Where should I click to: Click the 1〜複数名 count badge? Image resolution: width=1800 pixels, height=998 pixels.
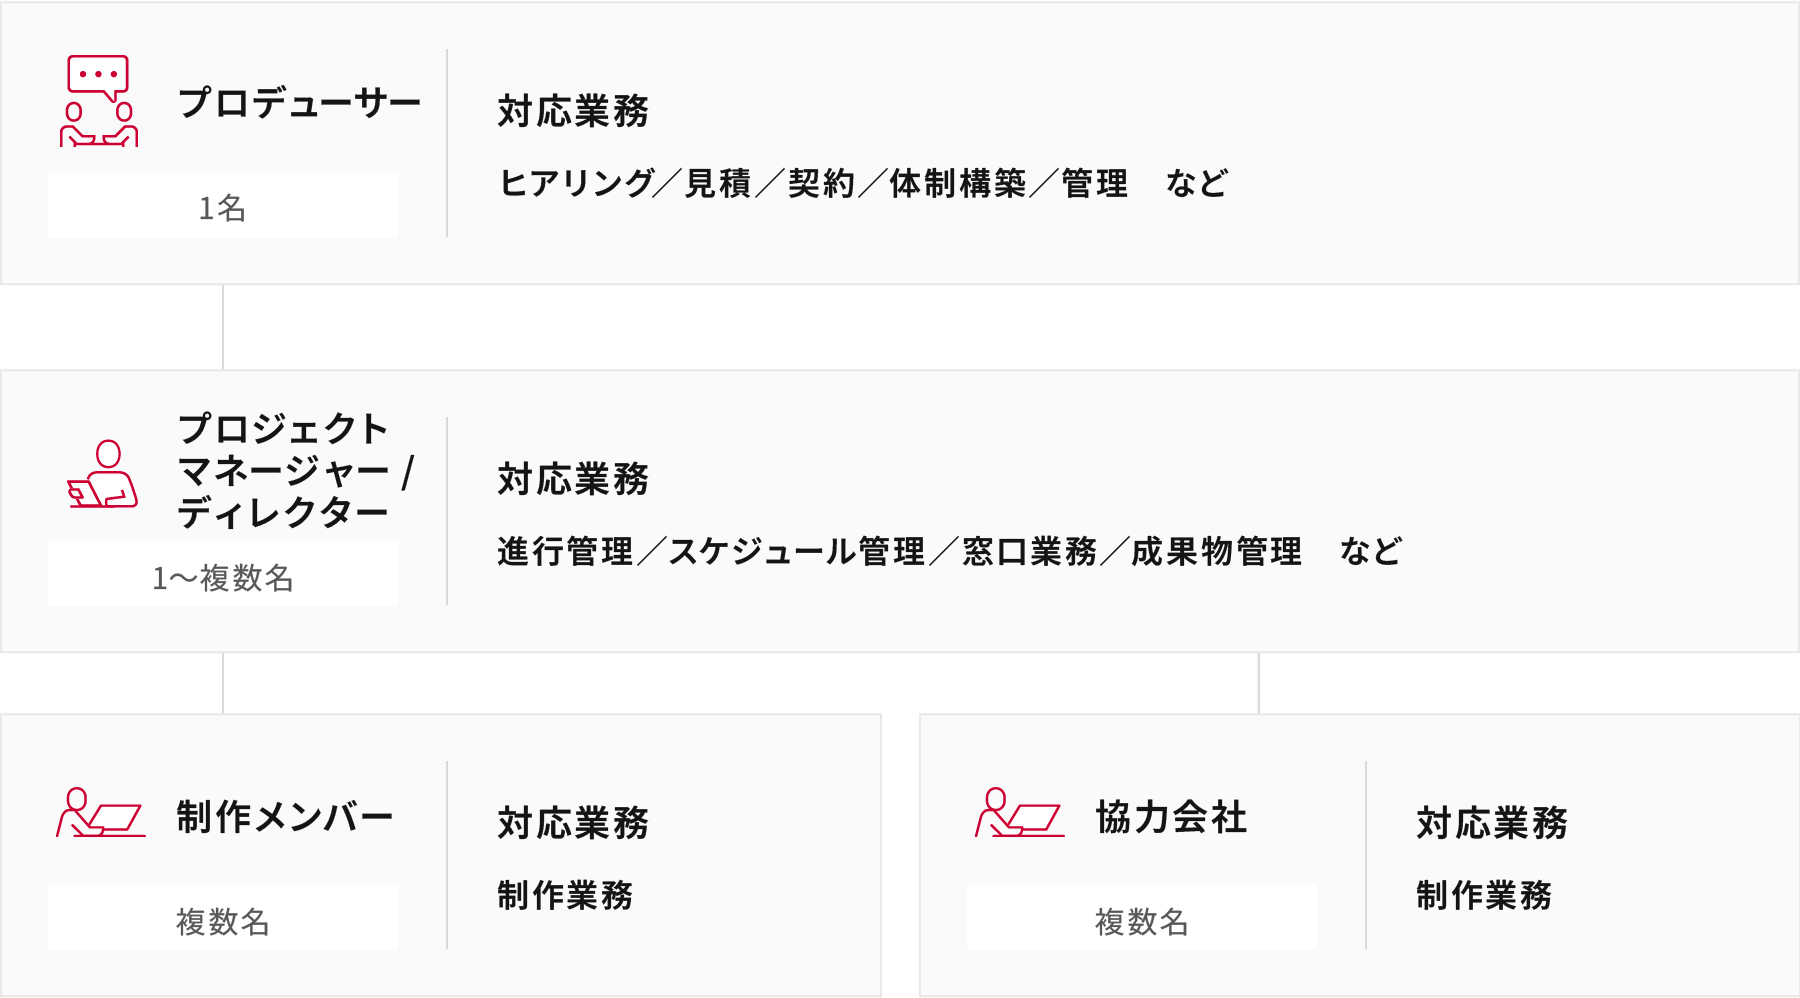[x=222, y=575]
